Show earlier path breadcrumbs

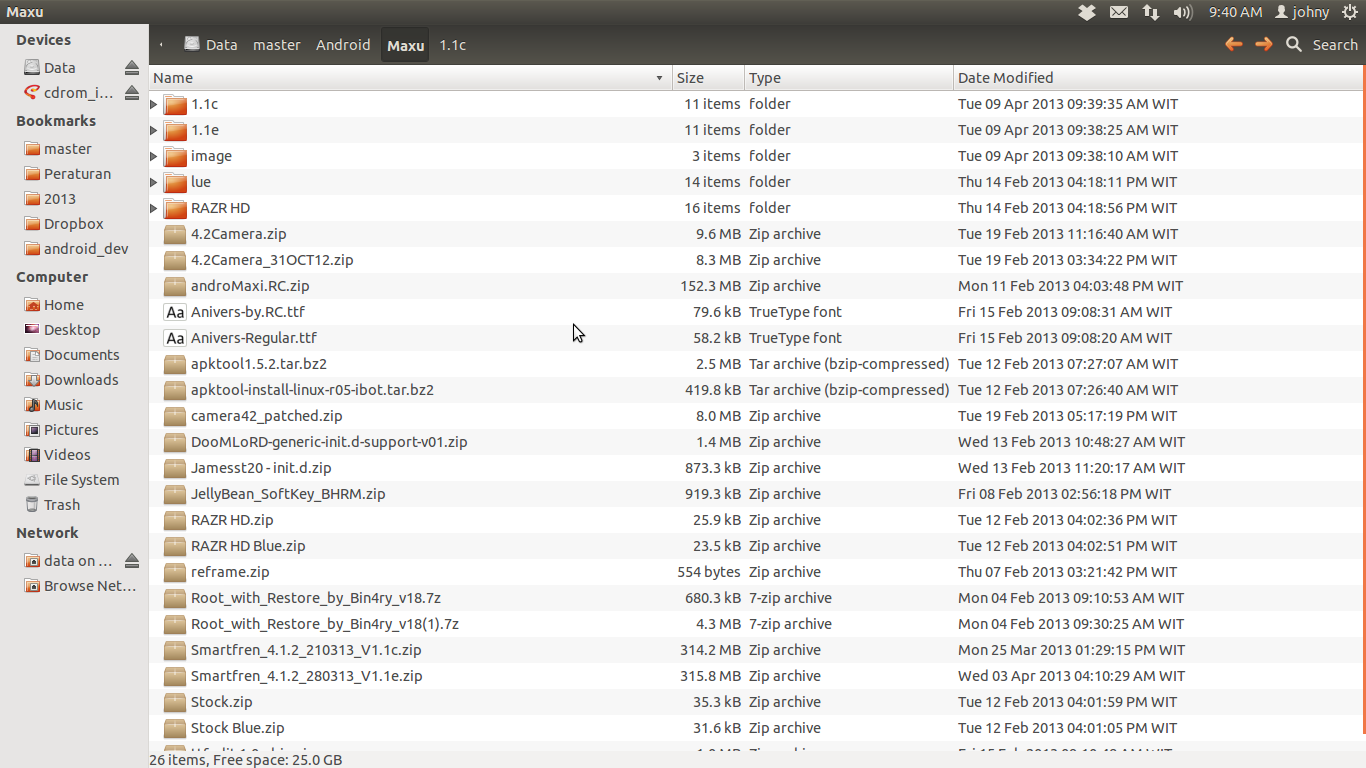[161, 45]
